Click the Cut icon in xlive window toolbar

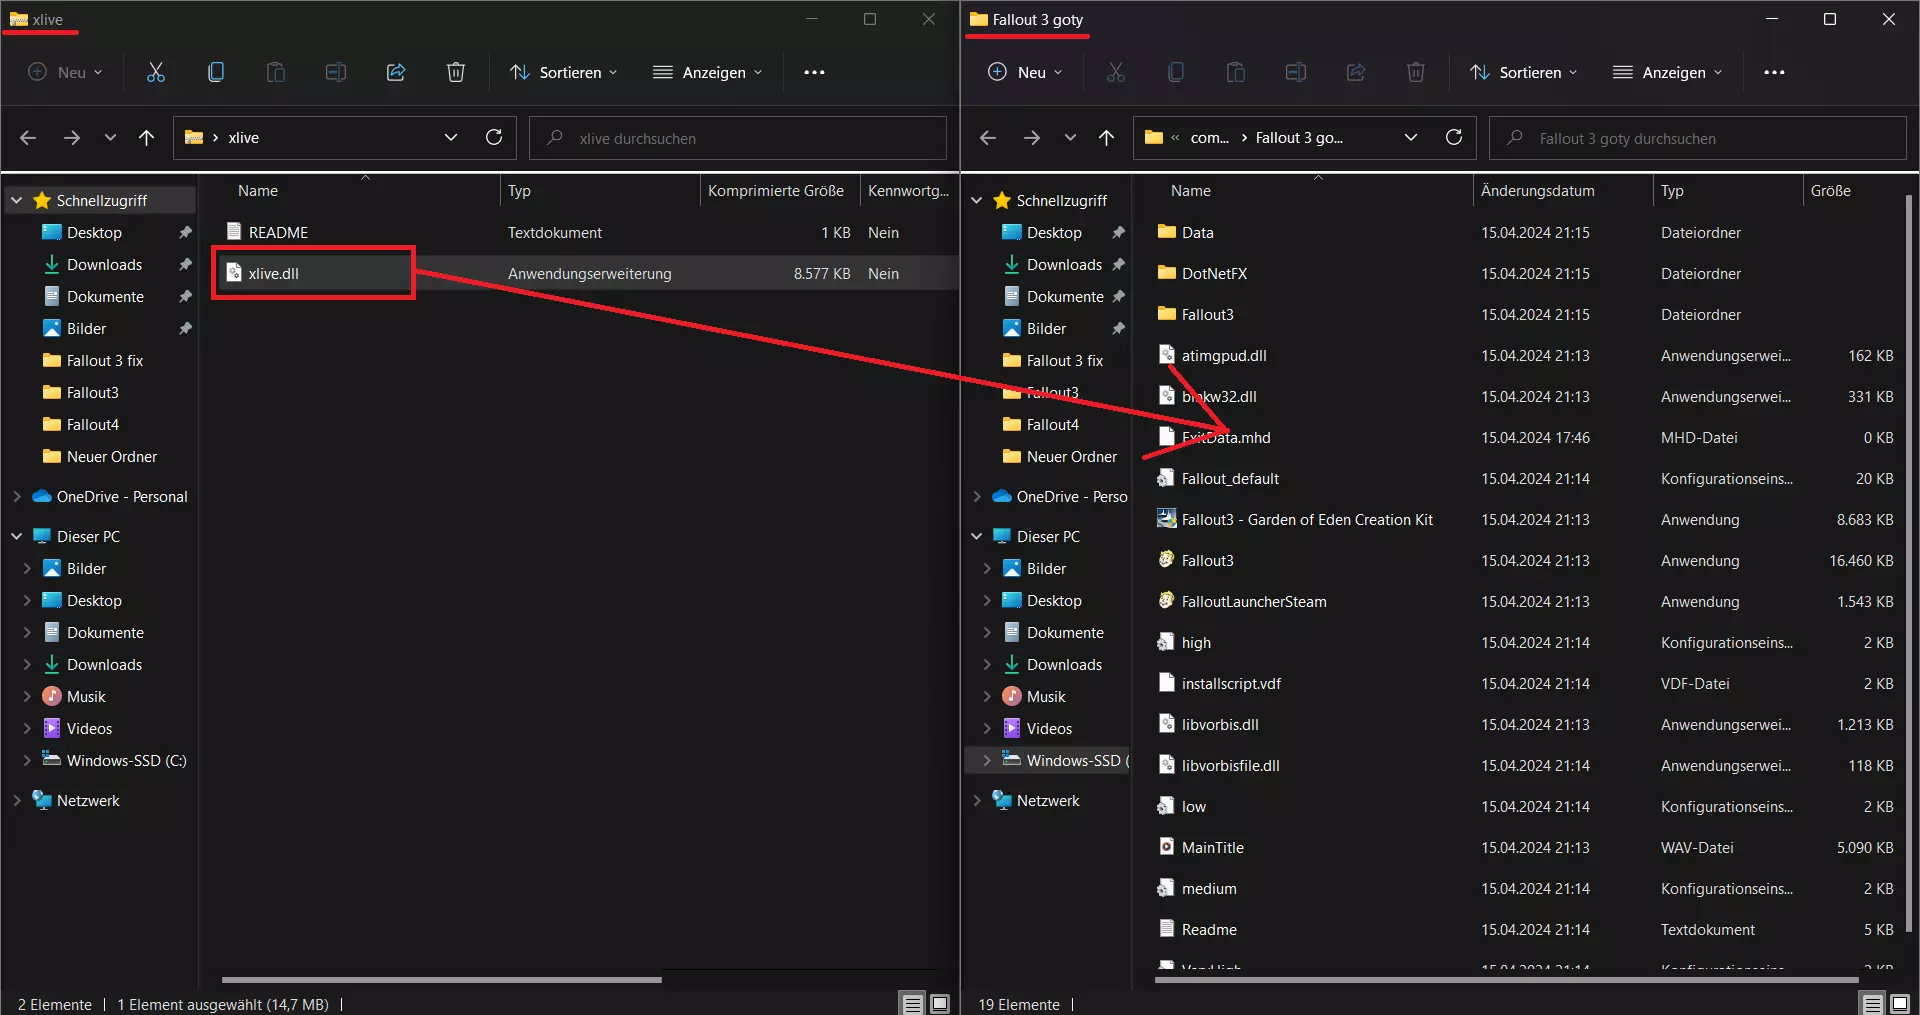pyautogui.click(x=156, y=72)
